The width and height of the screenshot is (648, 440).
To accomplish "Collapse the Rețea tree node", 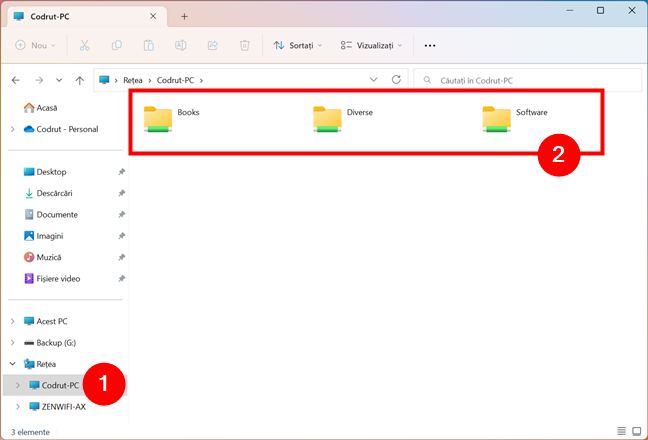I will pyautogui.click(x=12, y=364).
